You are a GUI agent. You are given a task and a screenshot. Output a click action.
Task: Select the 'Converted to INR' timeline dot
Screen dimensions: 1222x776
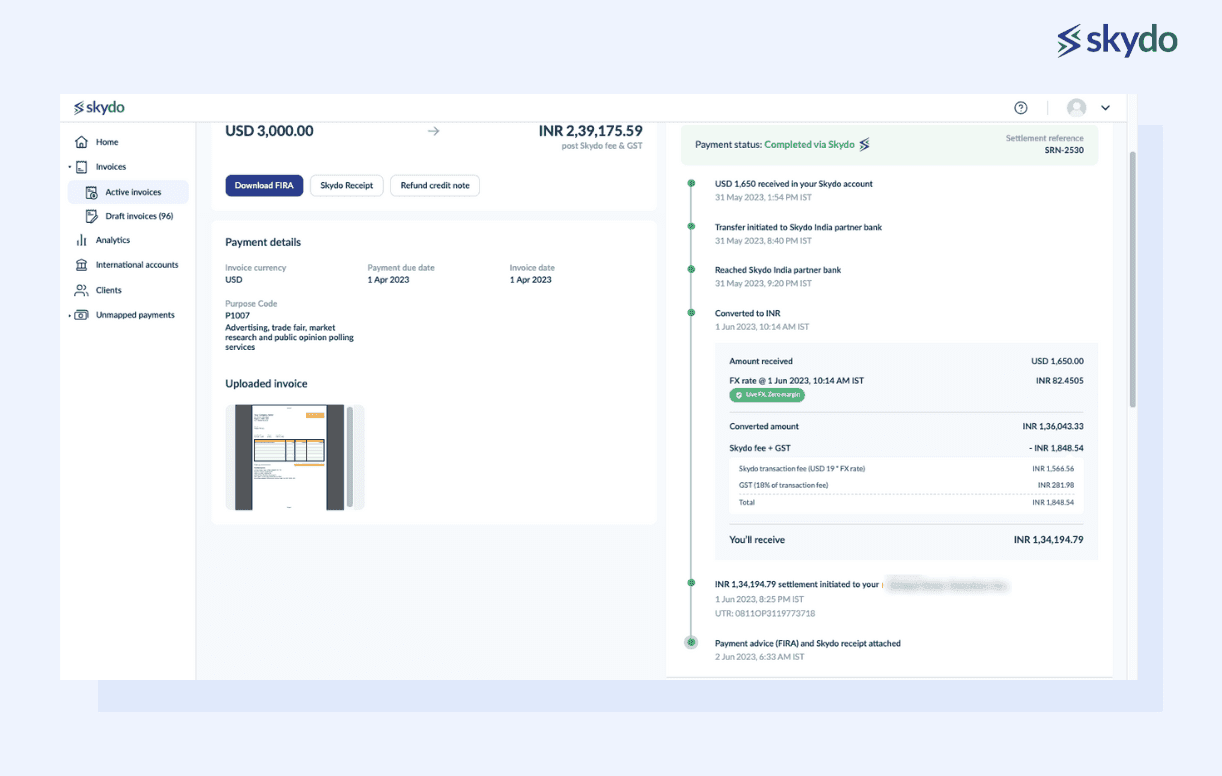(x=690, y=313)
